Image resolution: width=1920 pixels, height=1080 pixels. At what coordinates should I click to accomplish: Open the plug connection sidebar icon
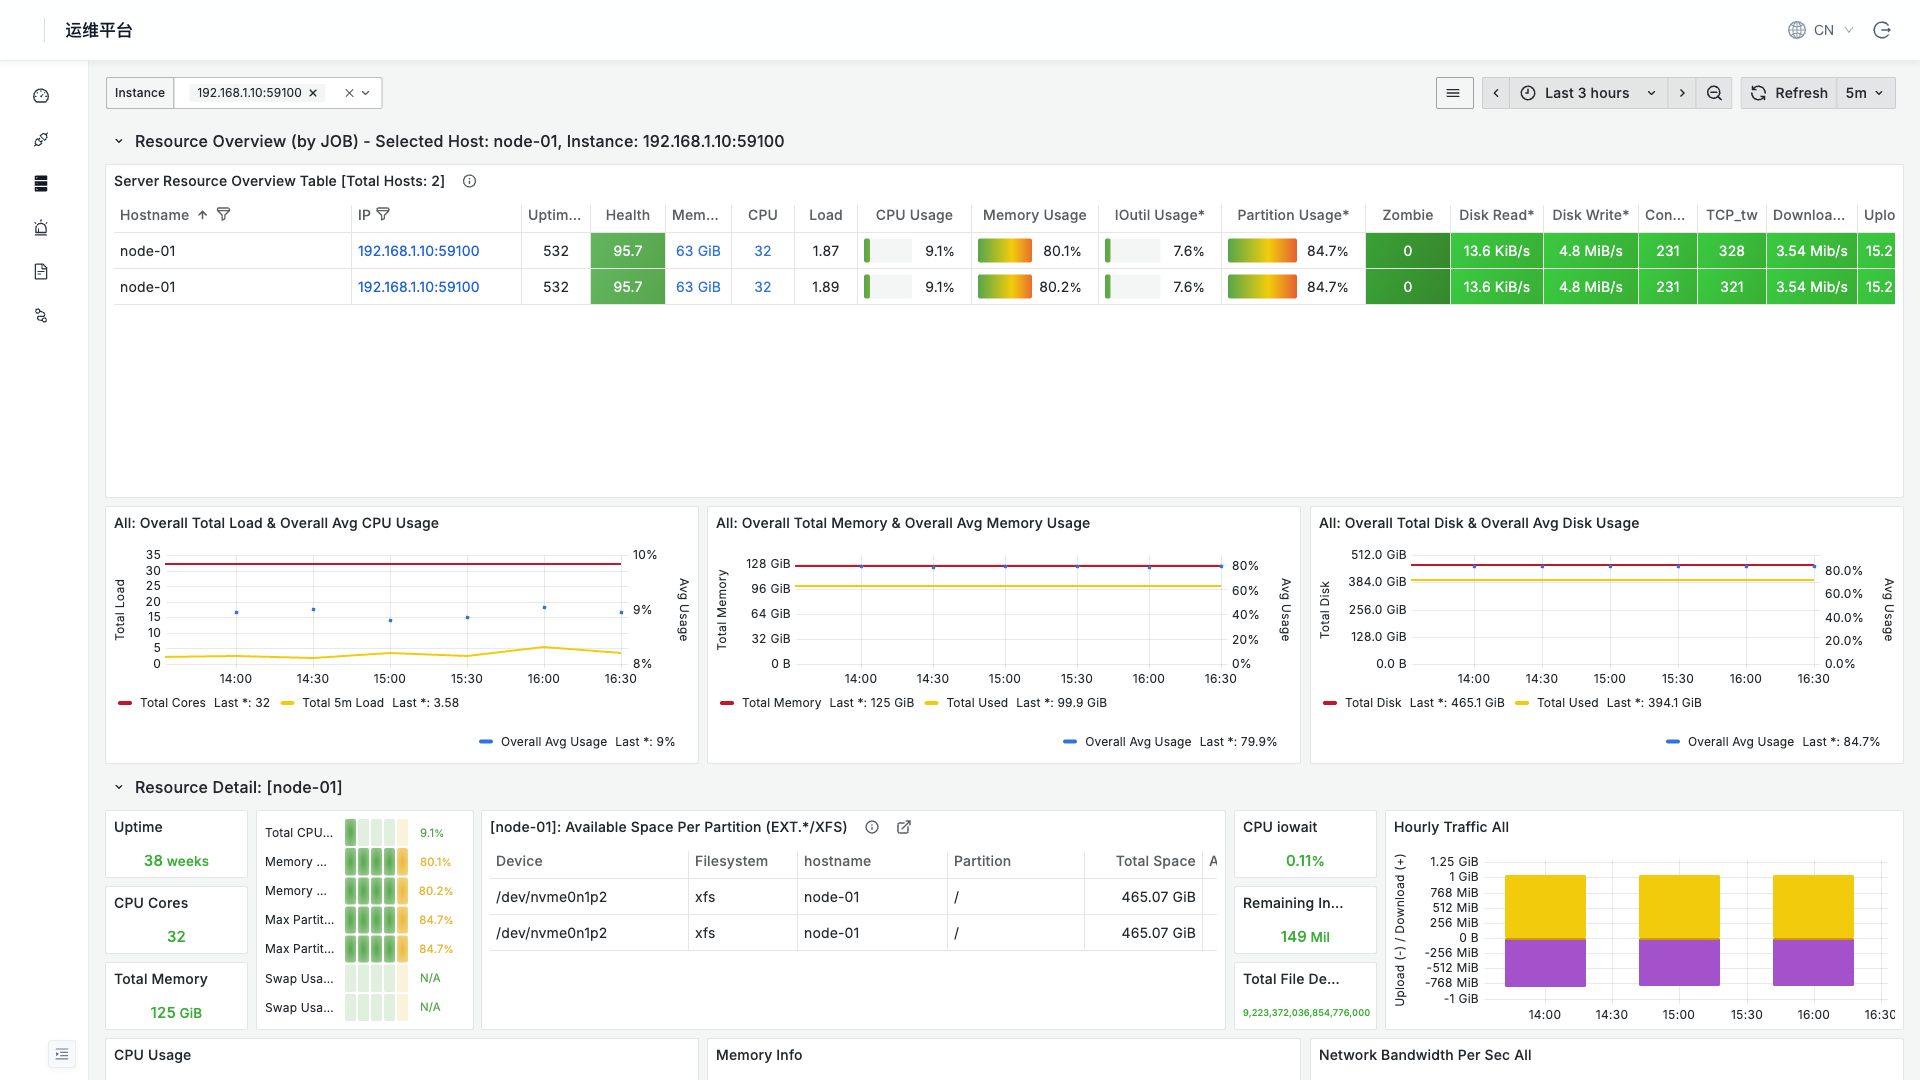pos(41,140)
